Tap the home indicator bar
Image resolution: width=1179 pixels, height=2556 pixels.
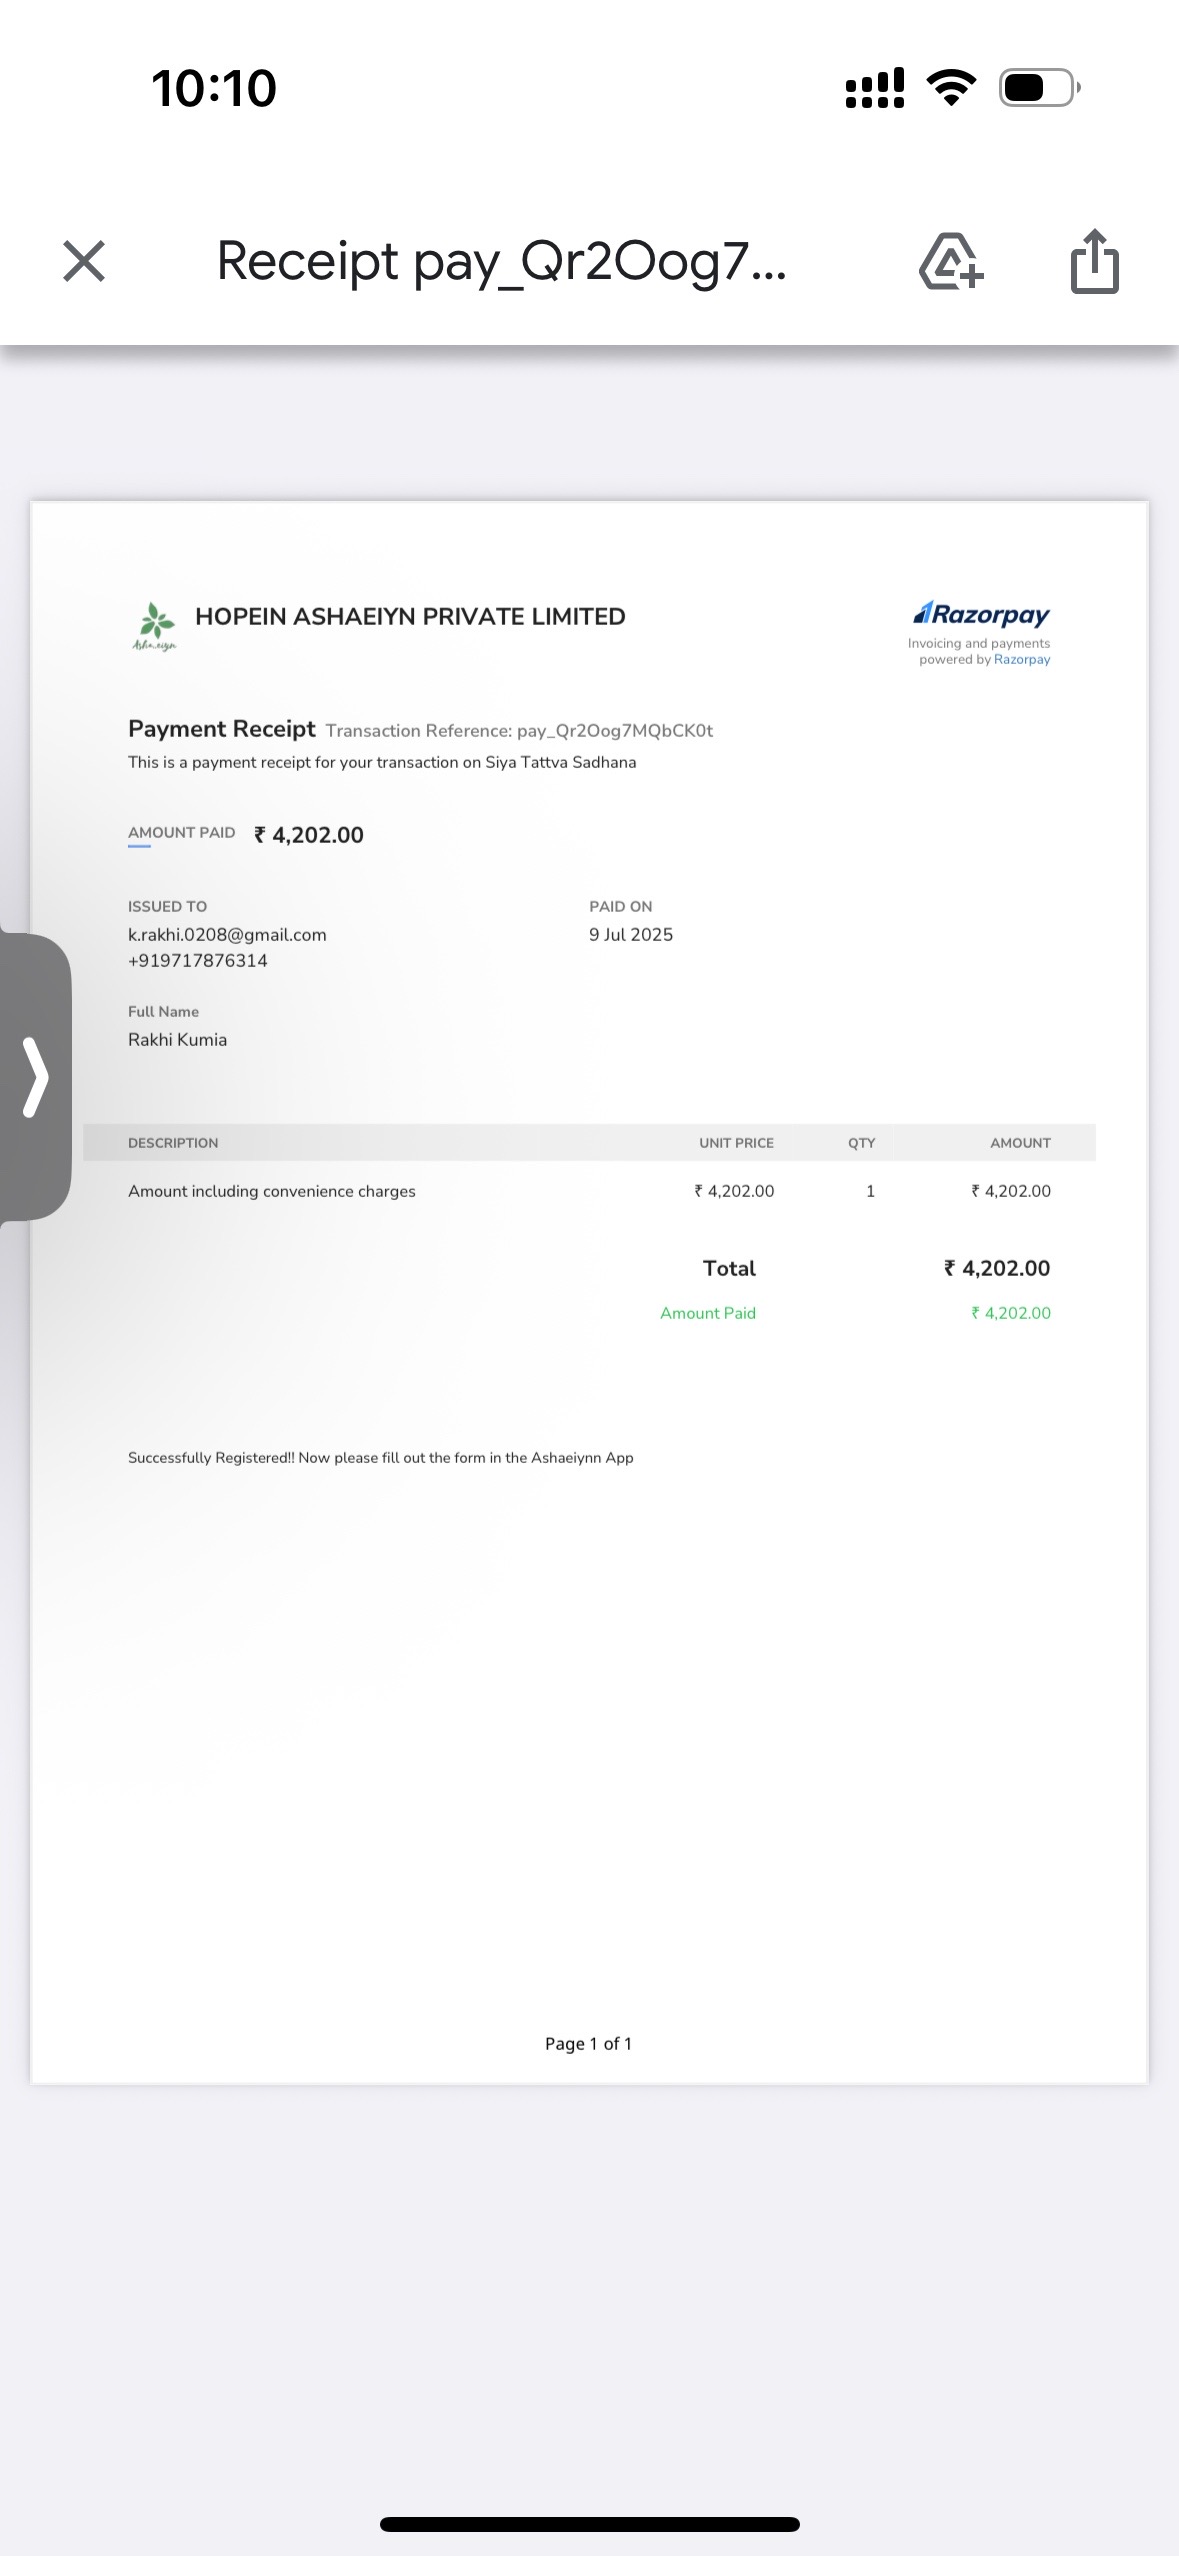590,2524
